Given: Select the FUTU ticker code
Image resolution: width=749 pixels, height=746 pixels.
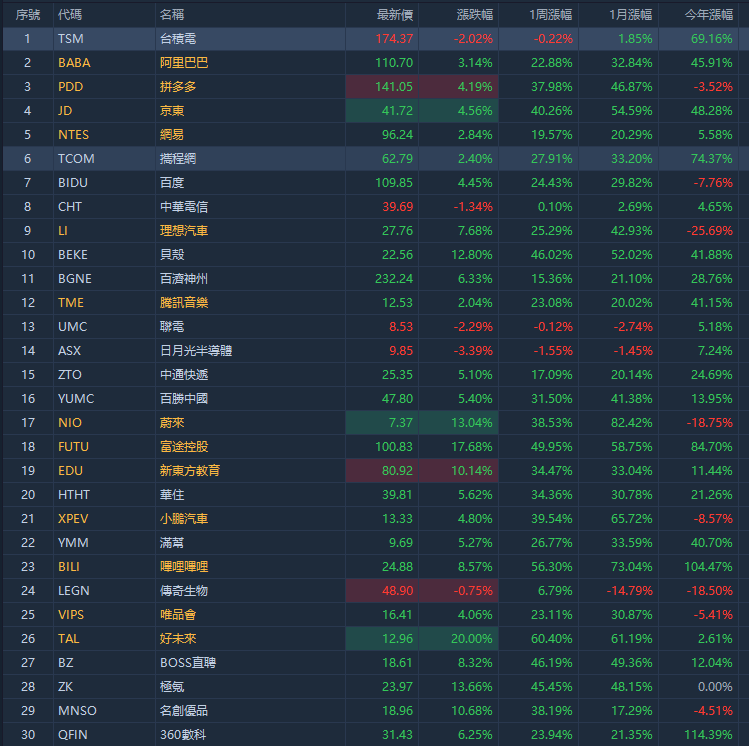Looking at the screenshot, I should pos(73,447).
